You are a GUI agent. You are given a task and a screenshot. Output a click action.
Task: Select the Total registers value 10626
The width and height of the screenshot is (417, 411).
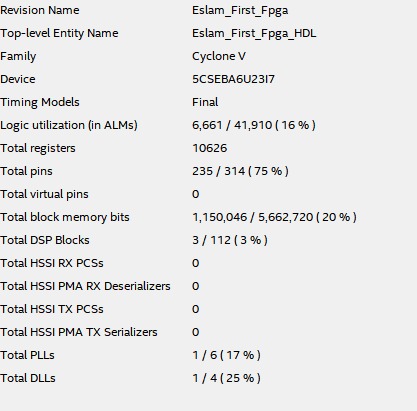coord(210,148)
